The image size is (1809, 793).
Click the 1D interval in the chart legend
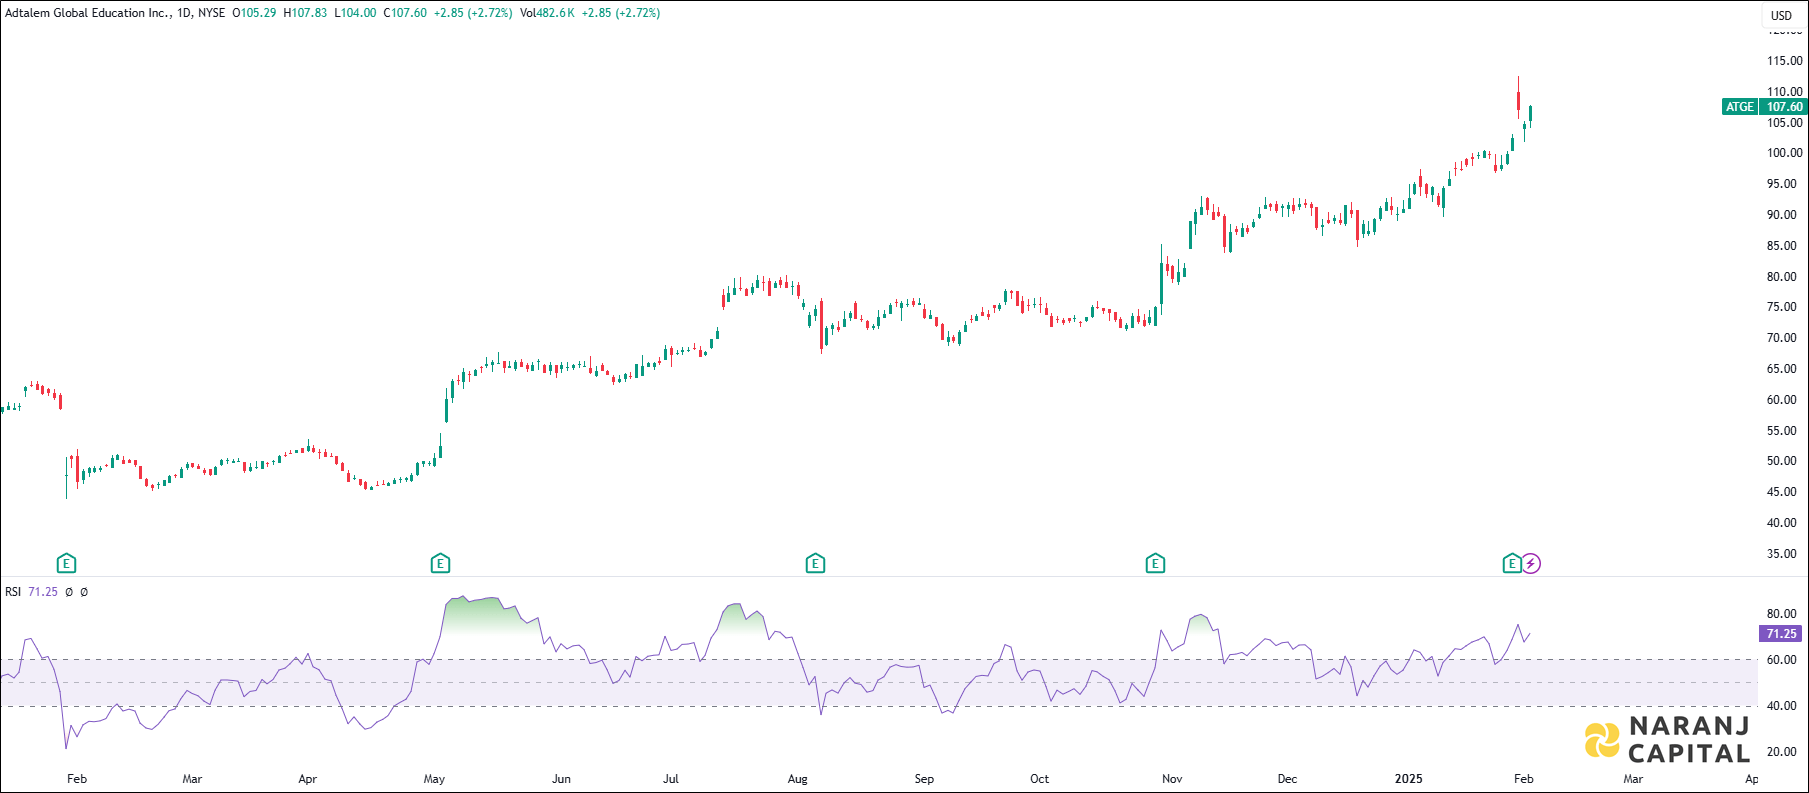click(x=184, y=13)
